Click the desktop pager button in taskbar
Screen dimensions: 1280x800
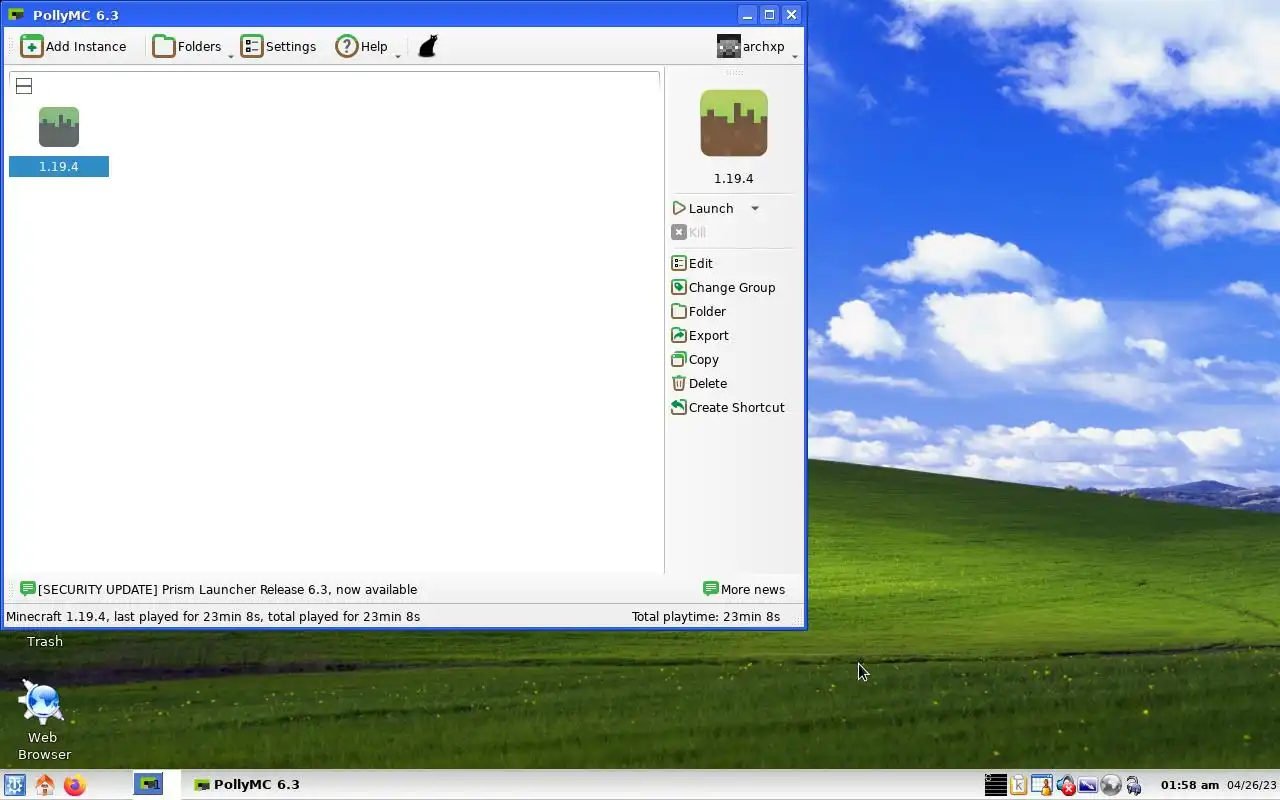(148, 785)
